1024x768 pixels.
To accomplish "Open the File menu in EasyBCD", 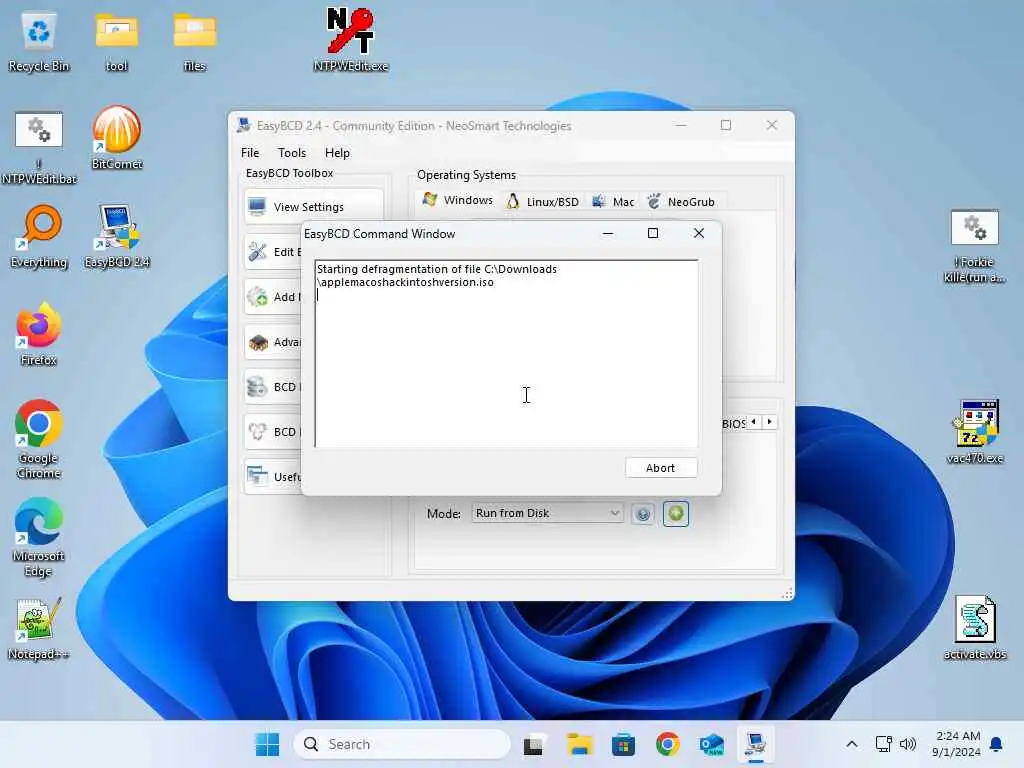I will (249, 153).
